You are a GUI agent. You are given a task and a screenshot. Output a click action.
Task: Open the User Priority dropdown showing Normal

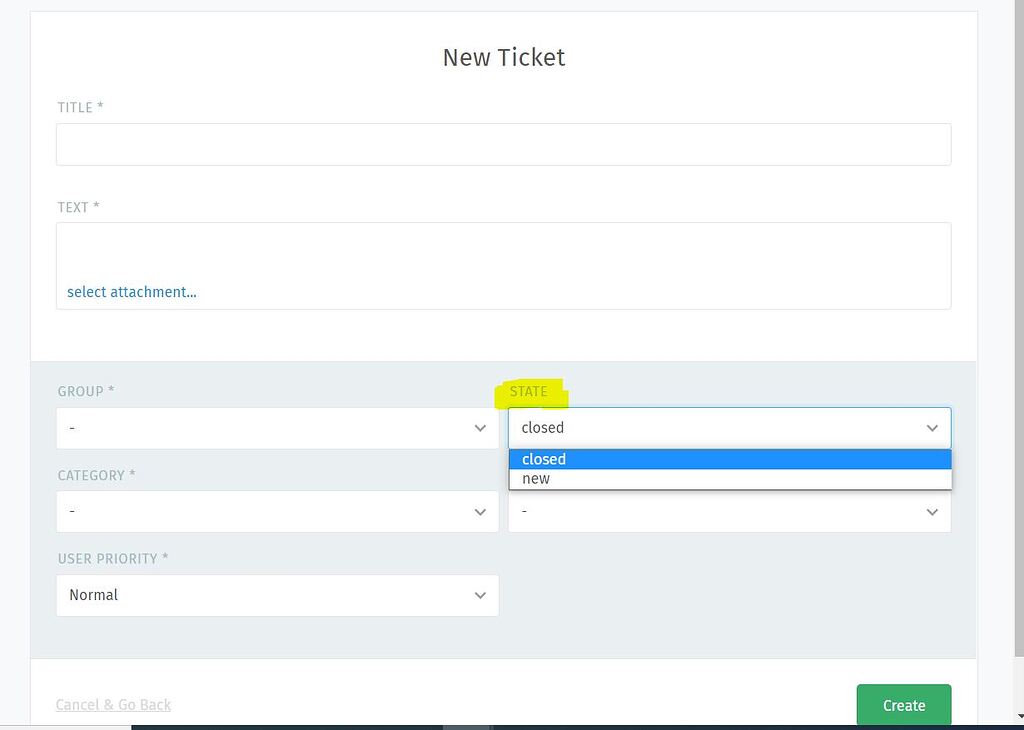pos(277,595)
